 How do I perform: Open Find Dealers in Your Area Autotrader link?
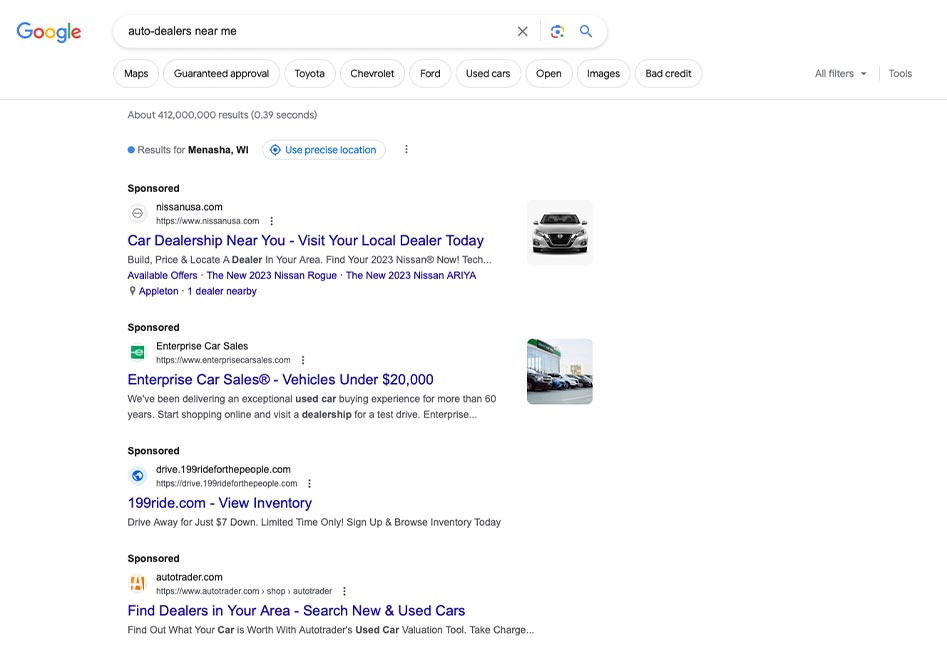coord(297,610)
